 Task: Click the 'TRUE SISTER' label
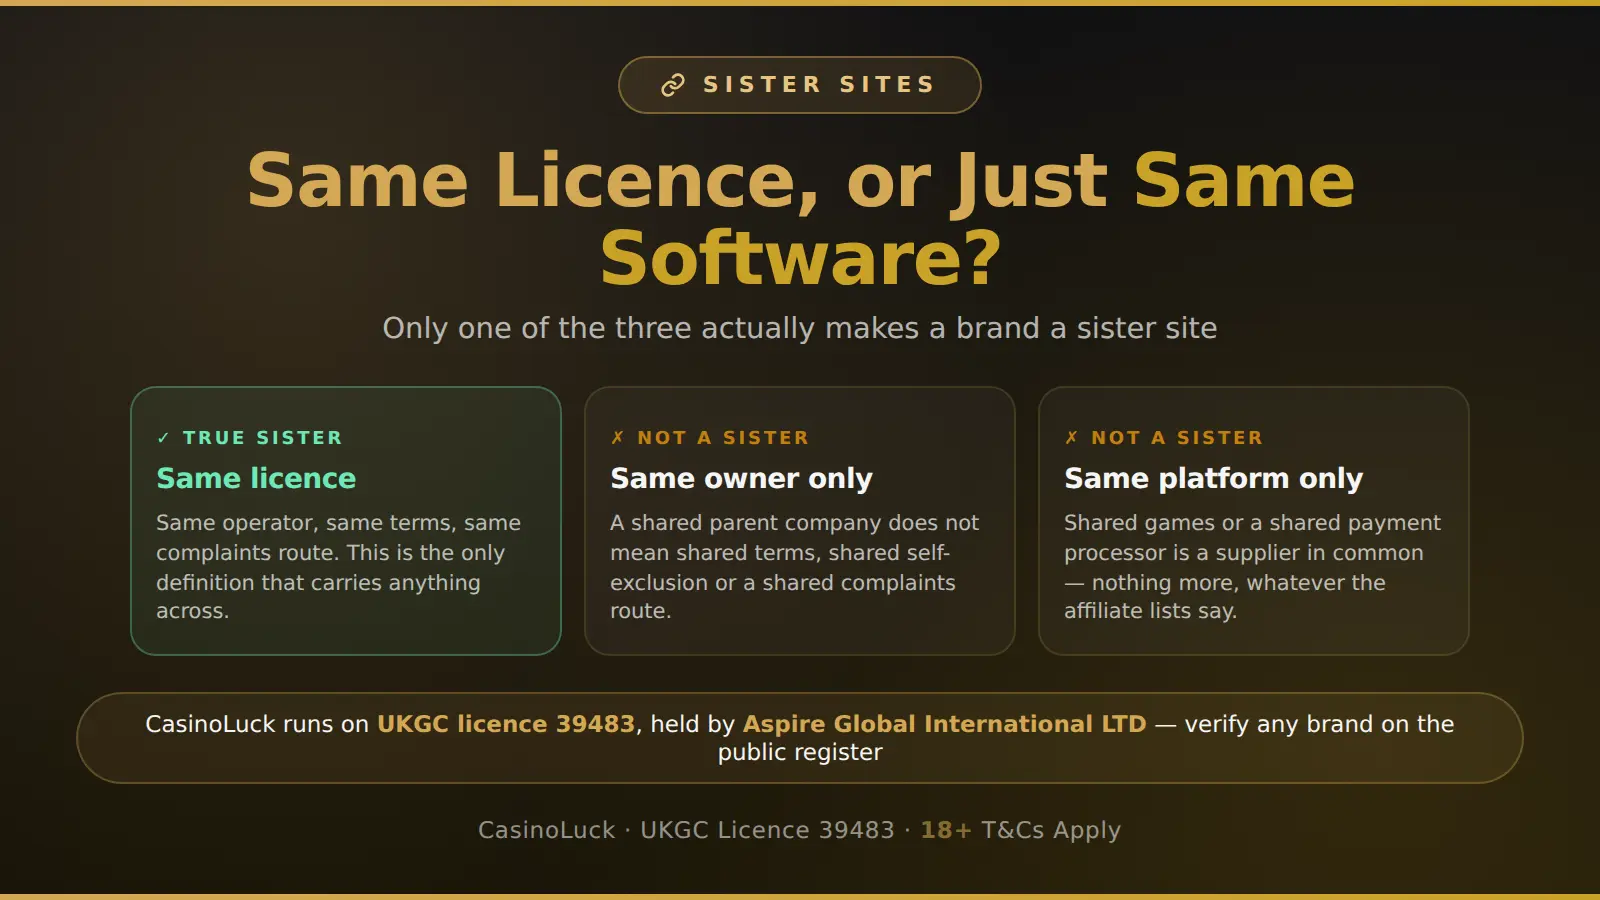[262, 438]
